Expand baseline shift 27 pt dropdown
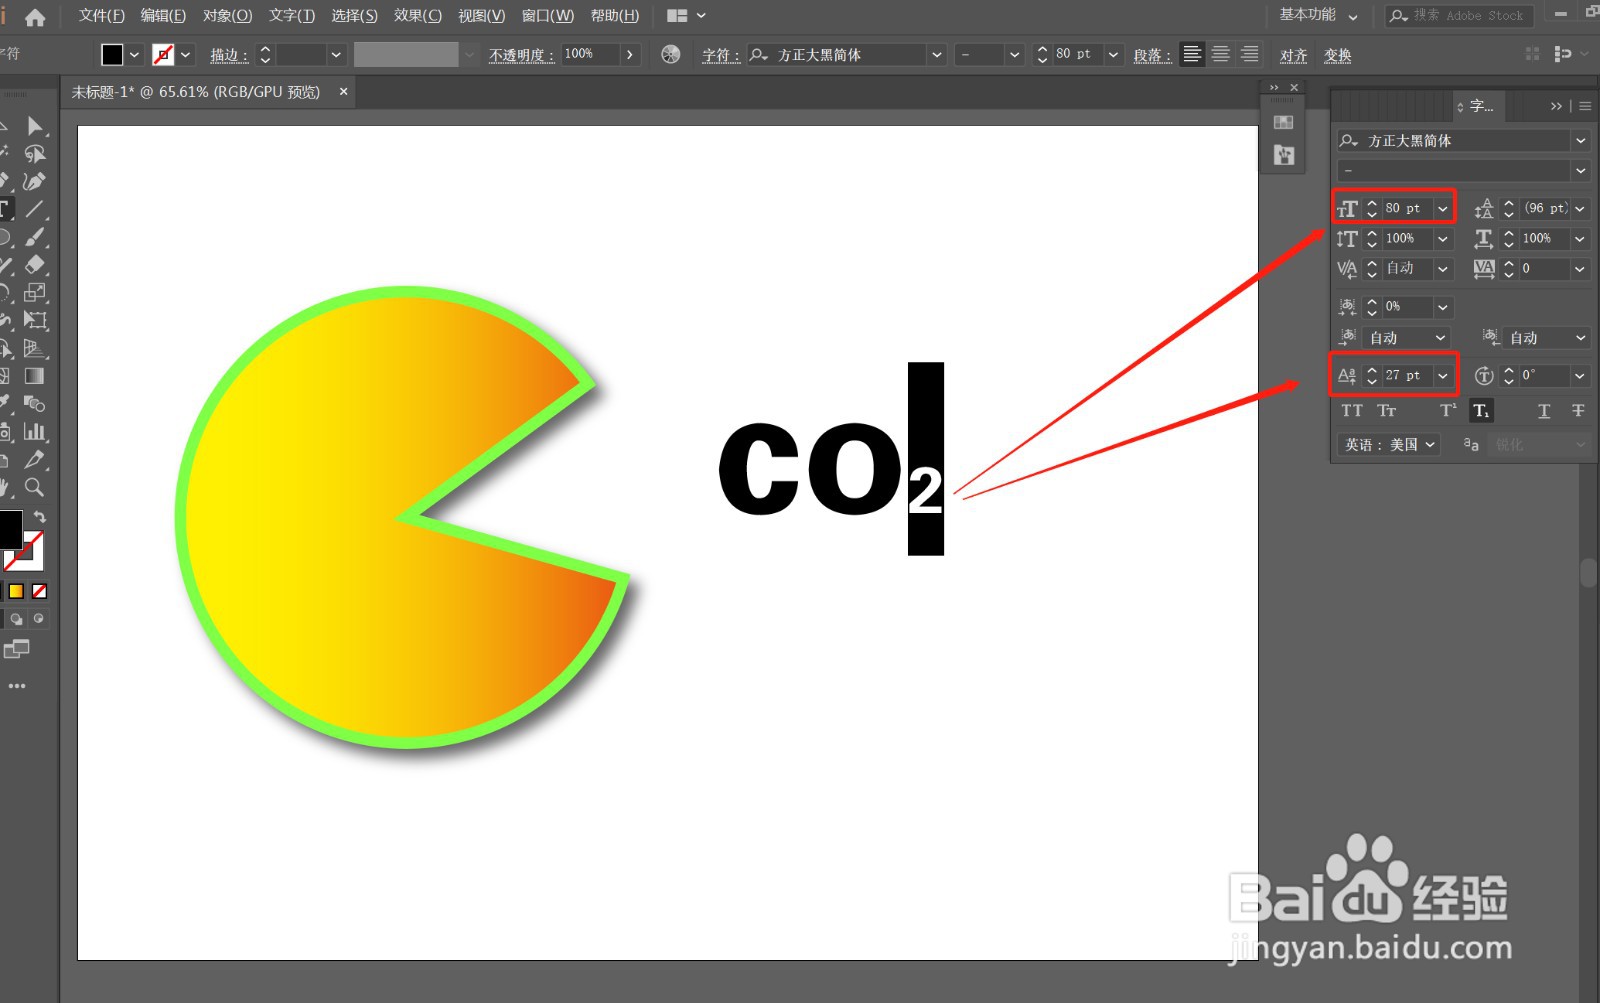This screenshot has height=1003, width=1600. (x=1443, y=375)
